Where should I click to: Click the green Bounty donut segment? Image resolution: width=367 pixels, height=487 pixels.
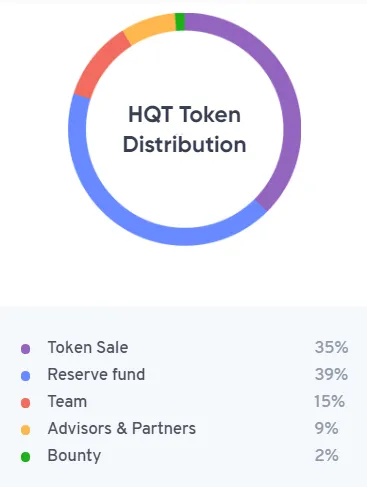coord(180,22)
